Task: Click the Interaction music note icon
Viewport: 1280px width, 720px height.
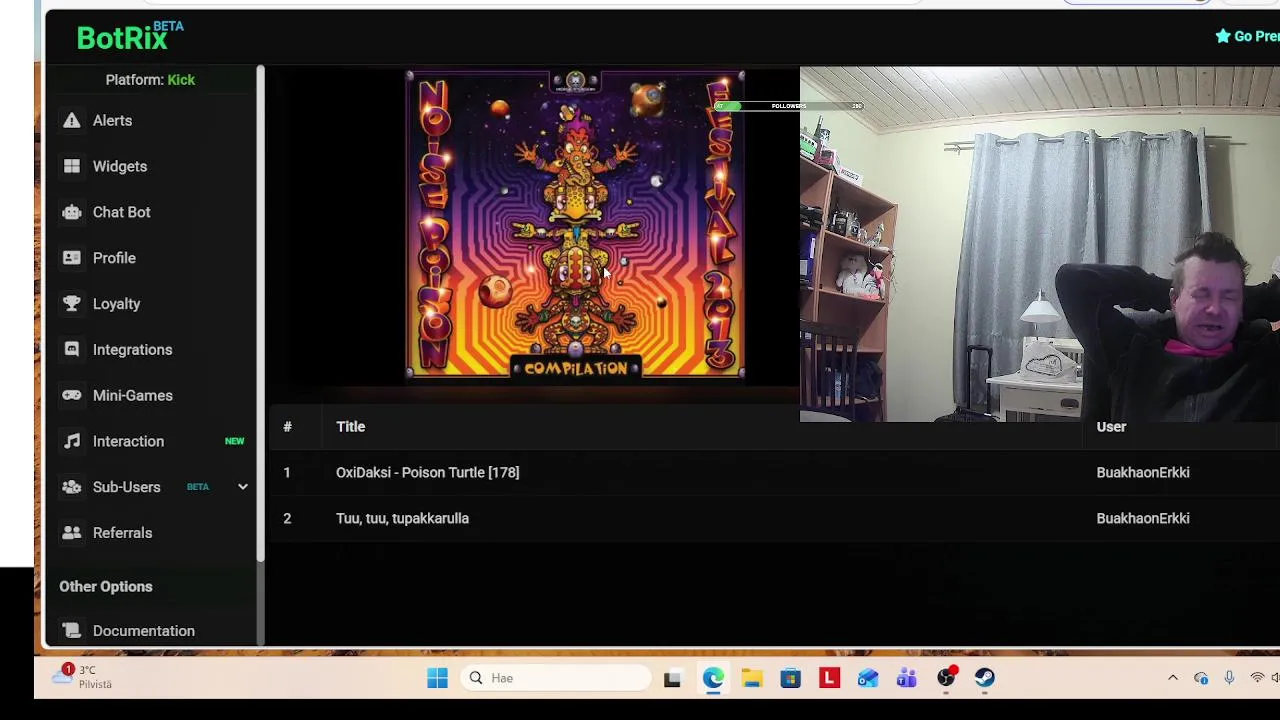Action: (72, 441)
